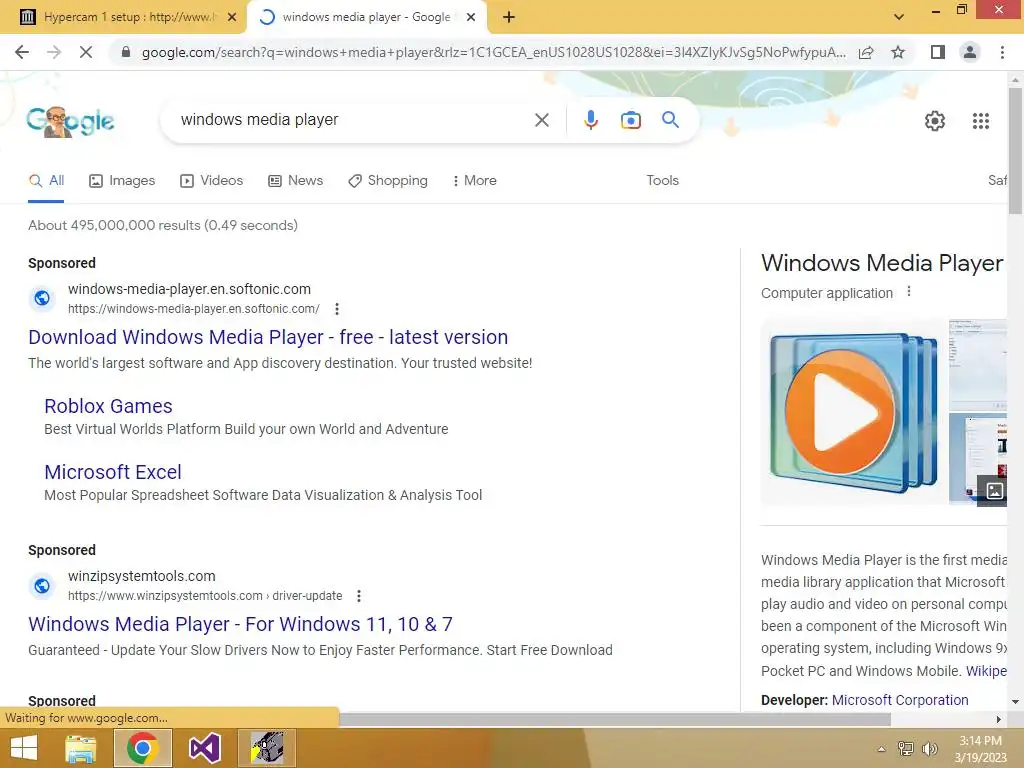
Task: Stop page loading with the X button
Action: pos(86,52)
